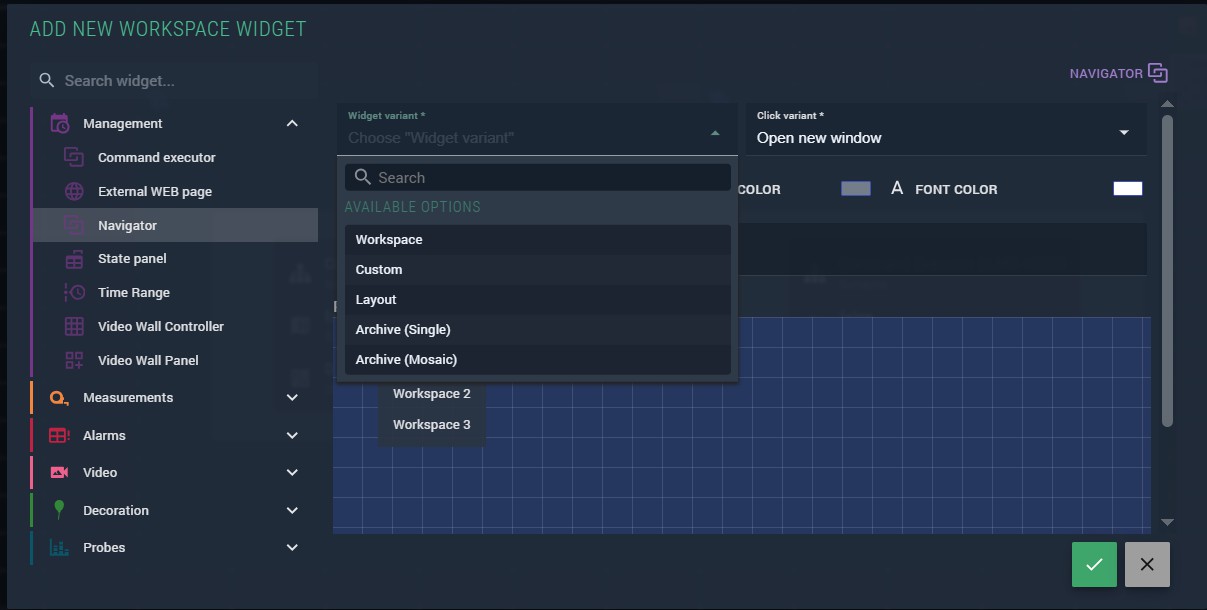Click the Video Wall Panel icon
1207x610 pixels.
[74, 361]
